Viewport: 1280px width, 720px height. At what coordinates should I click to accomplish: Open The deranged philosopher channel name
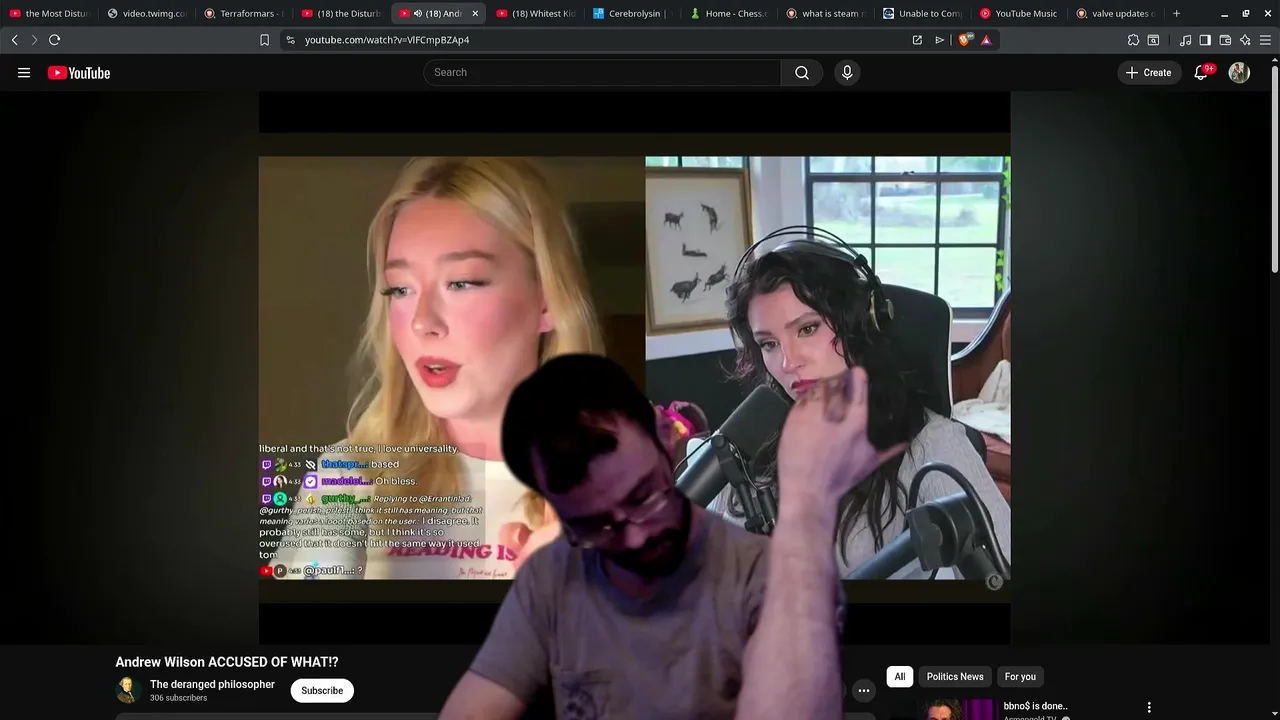tap(212, 685)
